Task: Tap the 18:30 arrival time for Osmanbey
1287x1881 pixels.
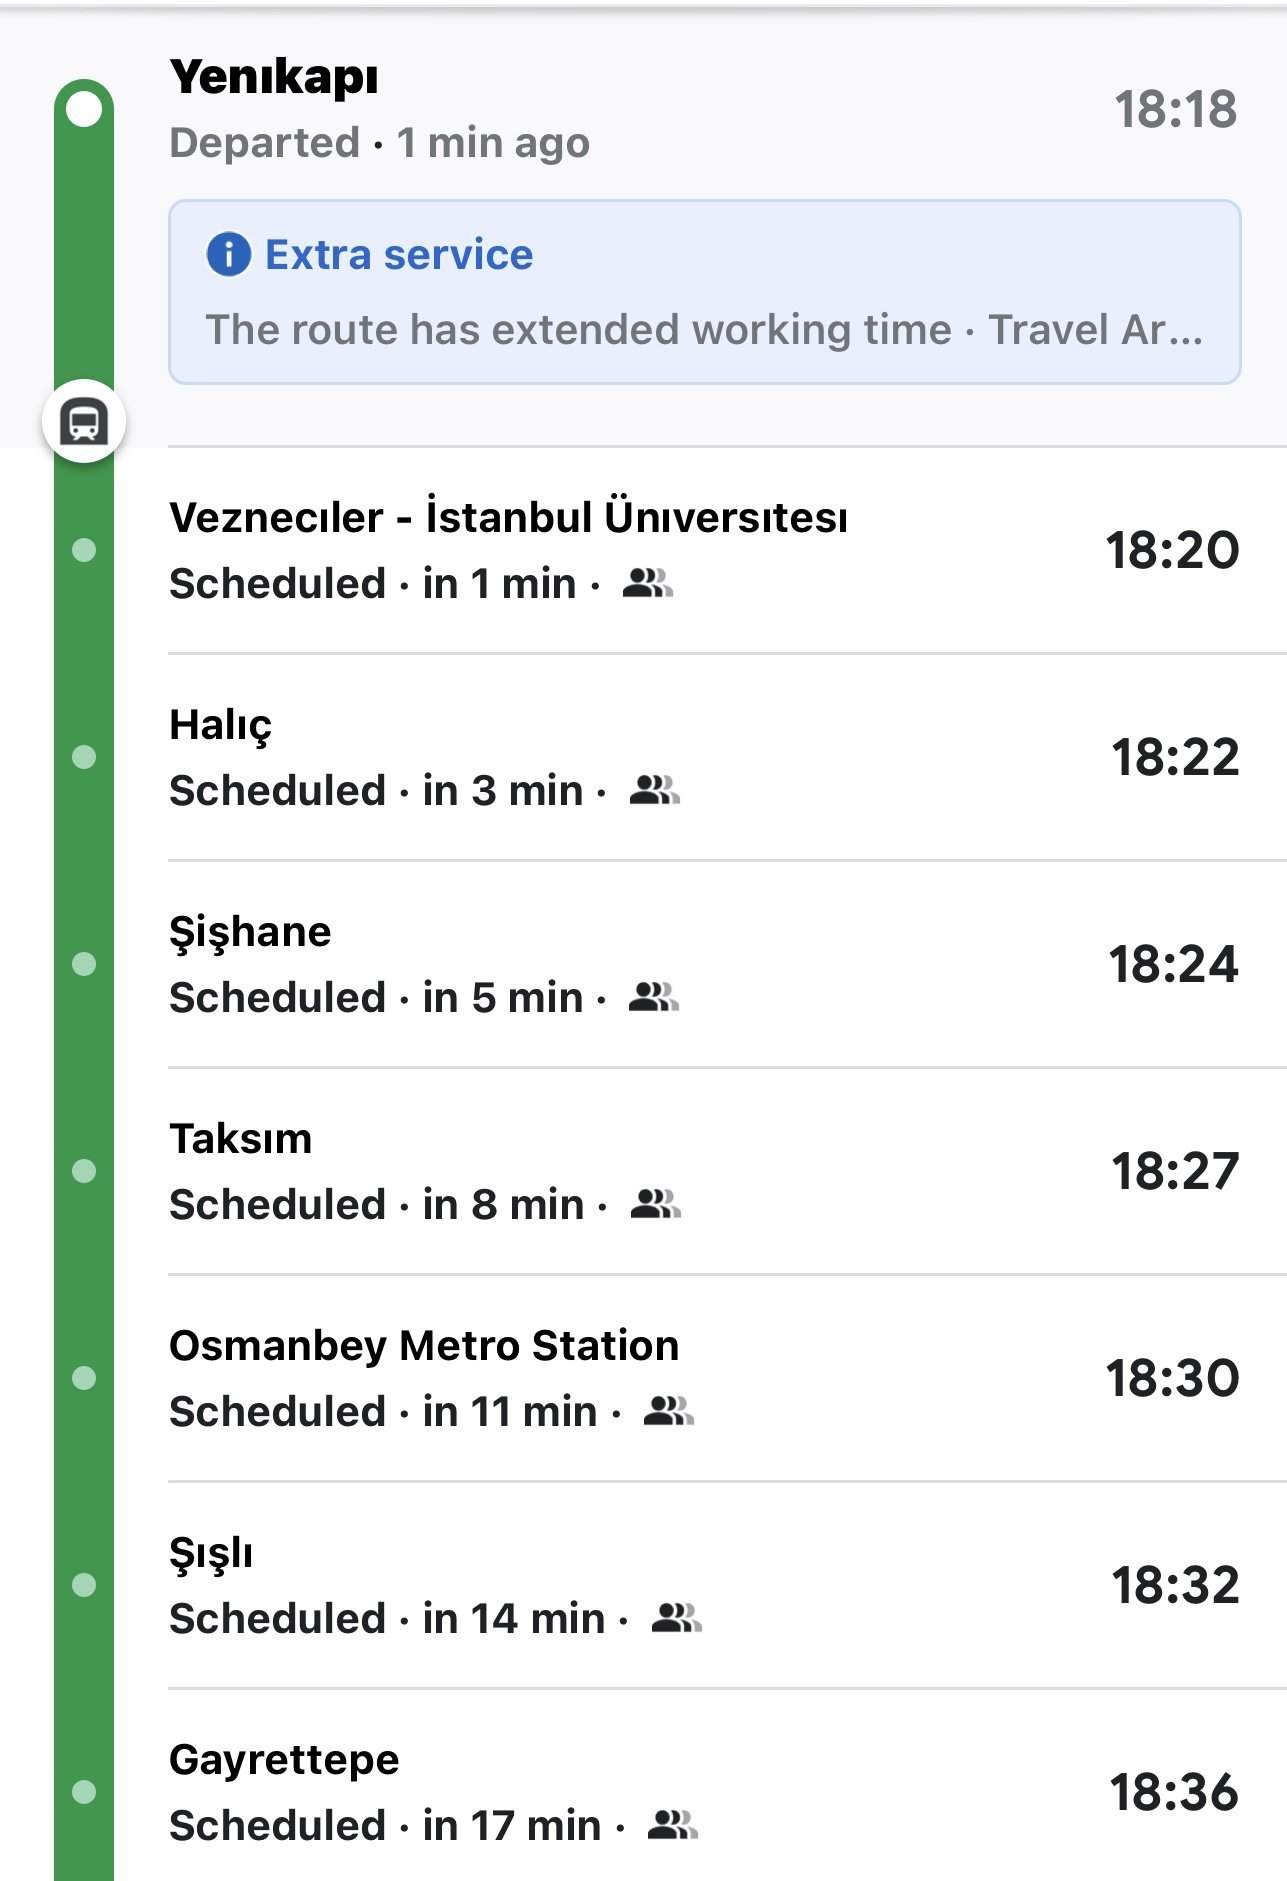Action: [x=1172, y=1378]
